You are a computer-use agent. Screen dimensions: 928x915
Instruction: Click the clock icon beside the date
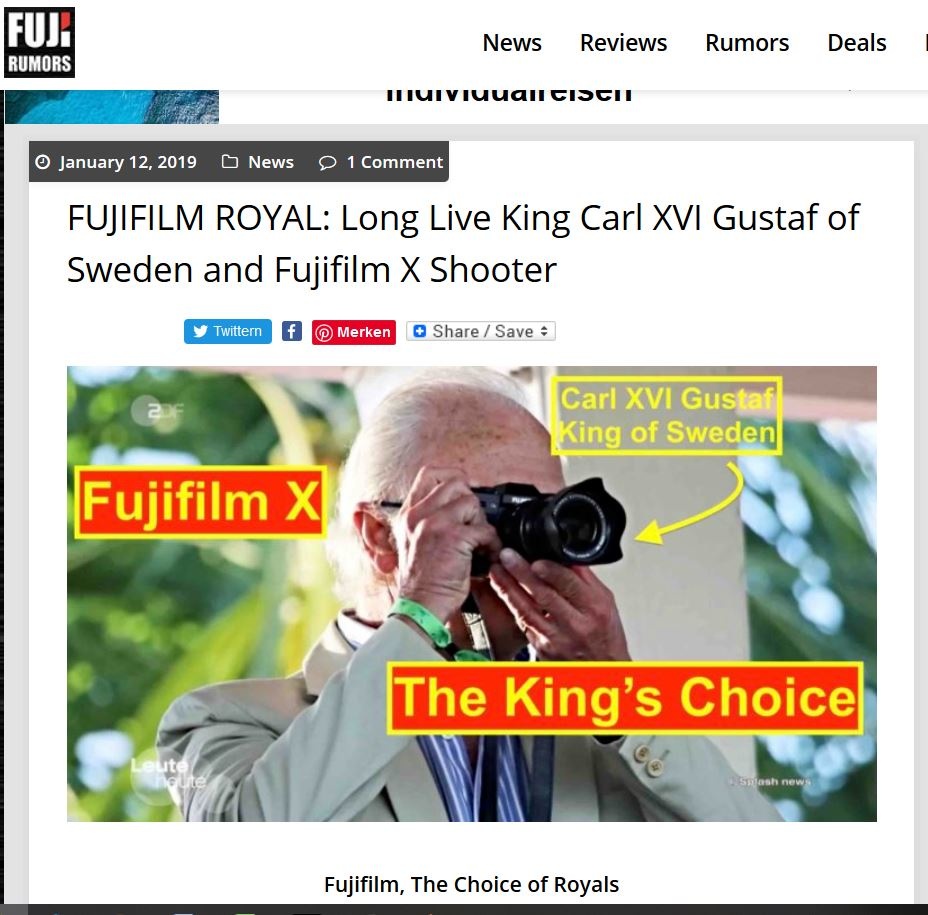tap(43, 162)
